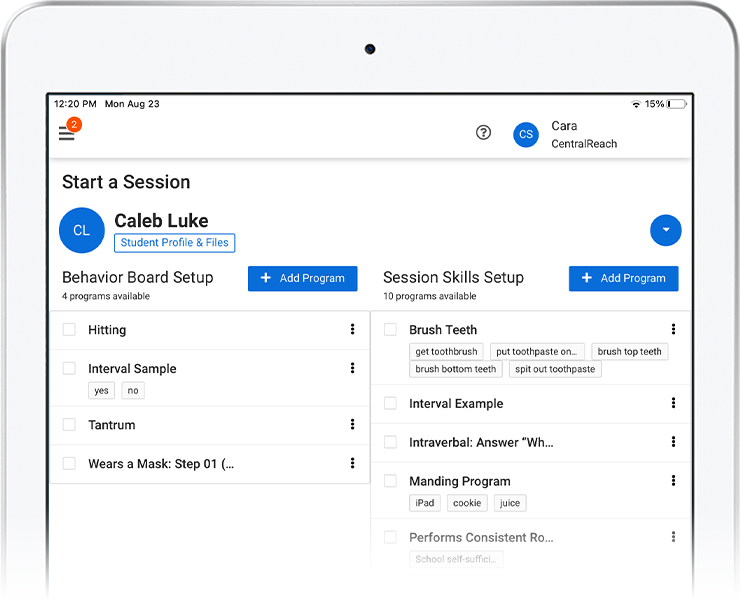Click the 12:20 PM clock in status bar
Image resolution: width=740 pixels, height=600 pixels.
coord(75,104)
